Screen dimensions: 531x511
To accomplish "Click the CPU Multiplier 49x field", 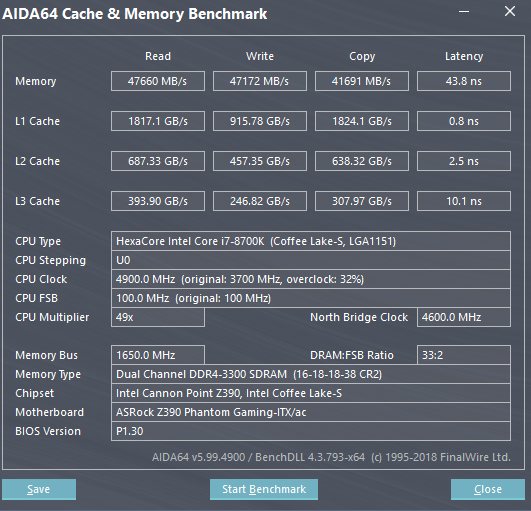I will point(158,317).
